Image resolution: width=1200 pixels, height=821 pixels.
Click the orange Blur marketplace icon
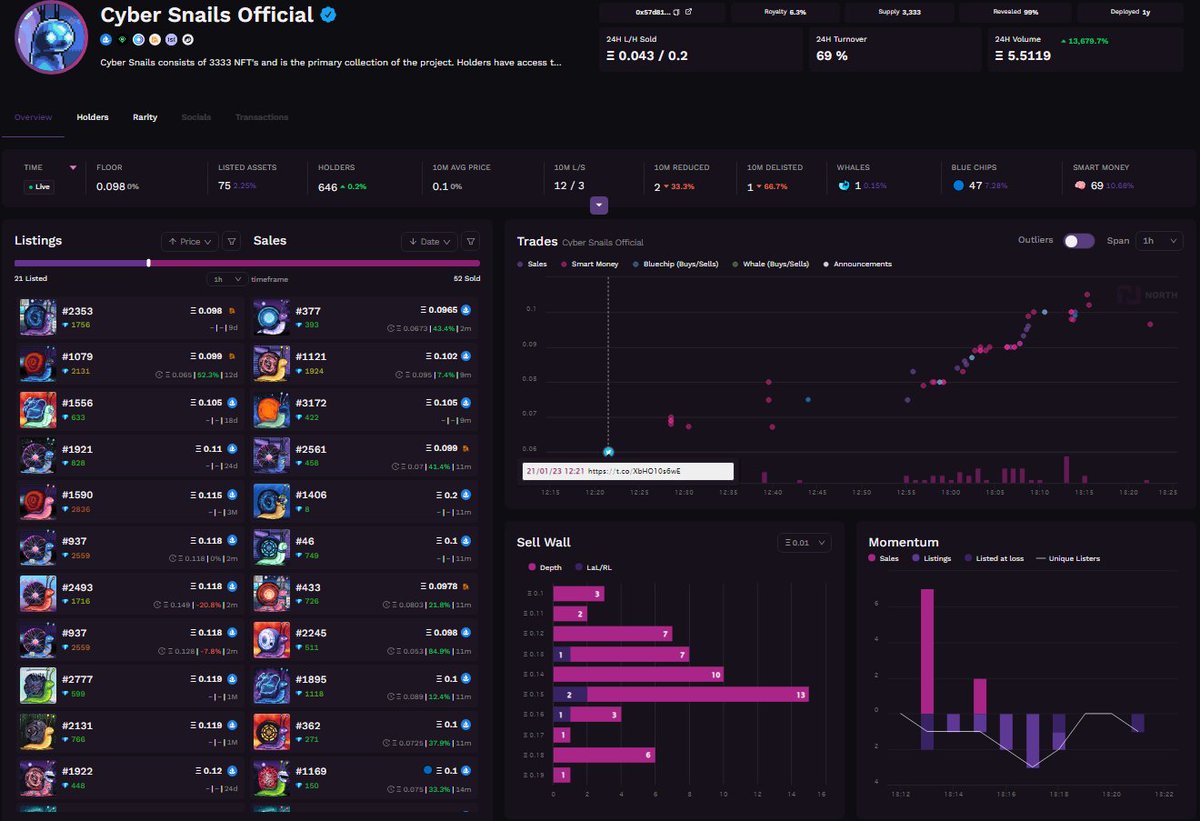pyautogui.click(x=154, y=40)
